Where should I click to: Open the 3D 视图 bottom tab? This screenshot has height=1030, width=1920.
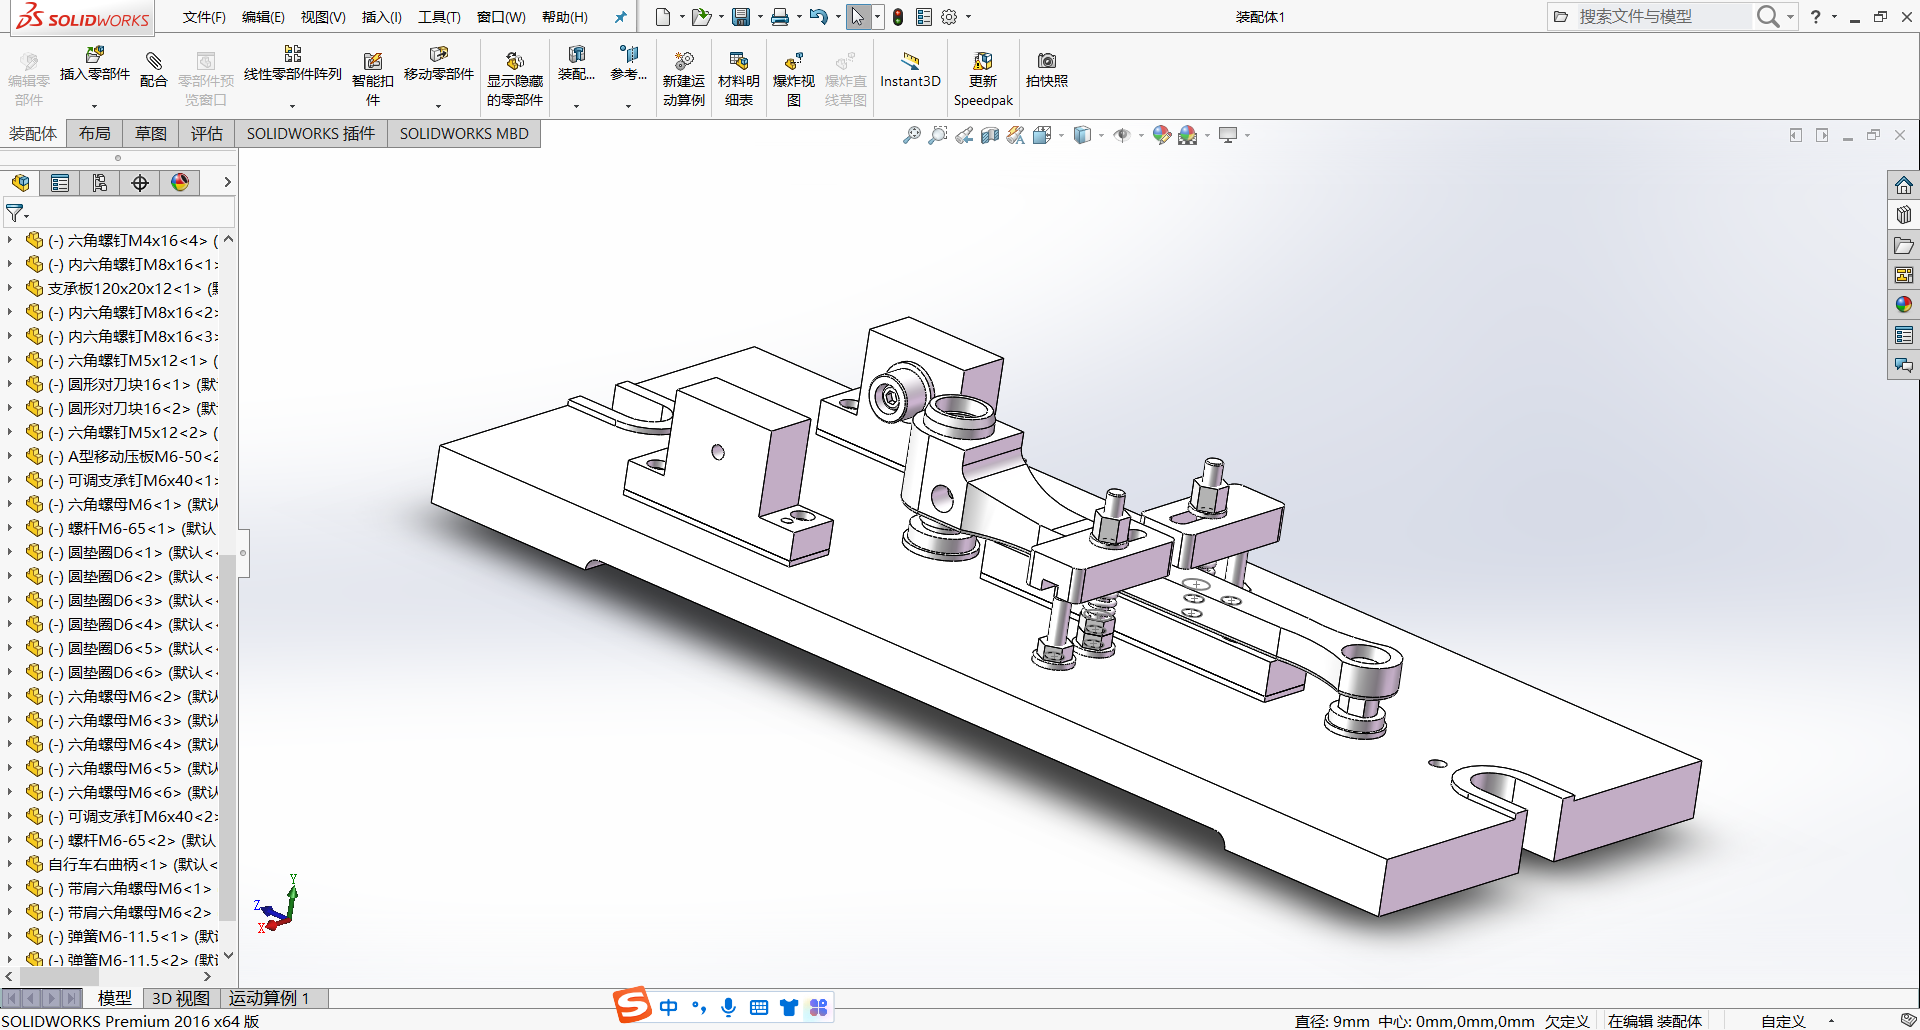181,998
